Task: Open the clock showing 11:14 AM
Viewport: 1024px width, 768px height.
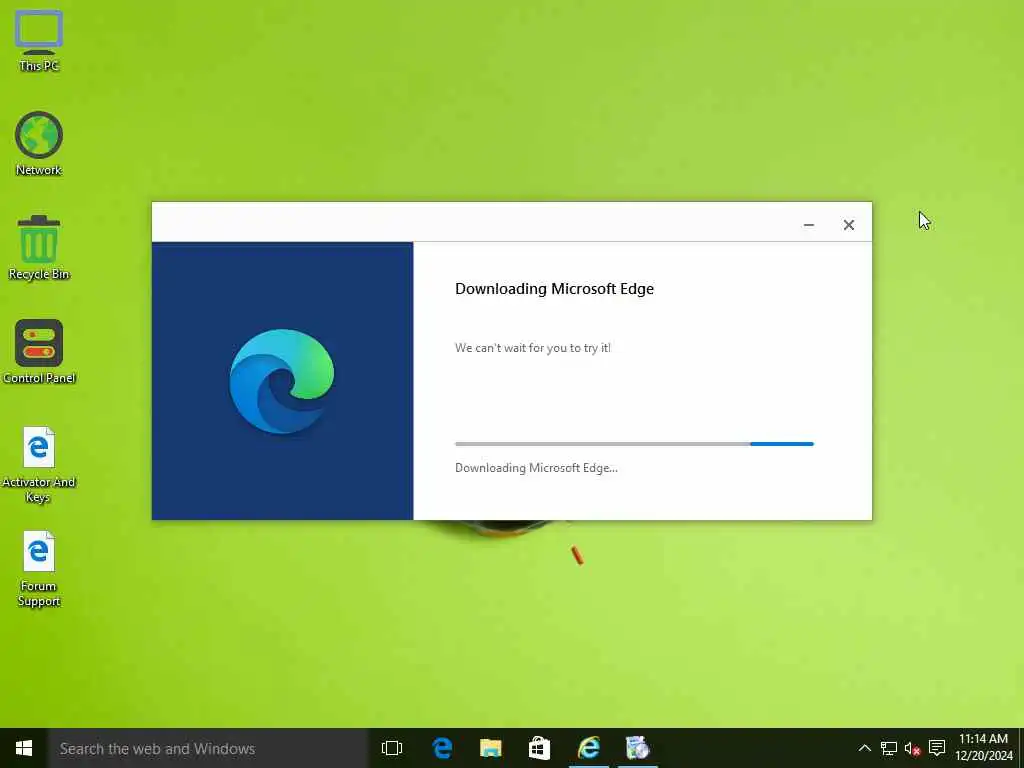Action: click(x=984, y=748)
